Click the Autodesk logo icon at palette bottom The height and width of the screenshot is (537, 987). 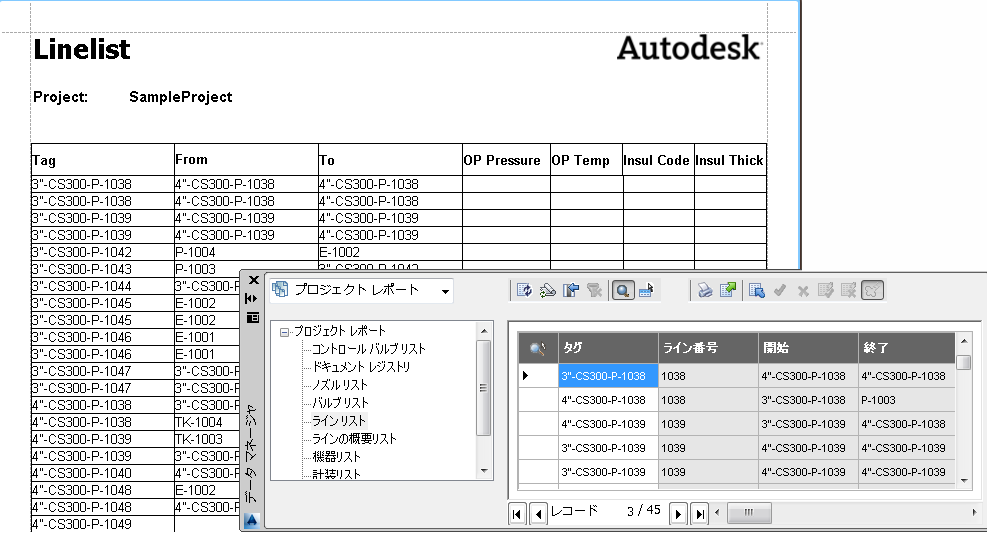(252, 520)
